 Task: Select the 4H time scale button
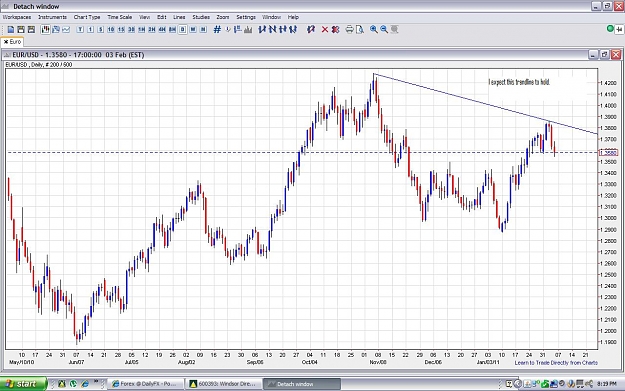162,29
